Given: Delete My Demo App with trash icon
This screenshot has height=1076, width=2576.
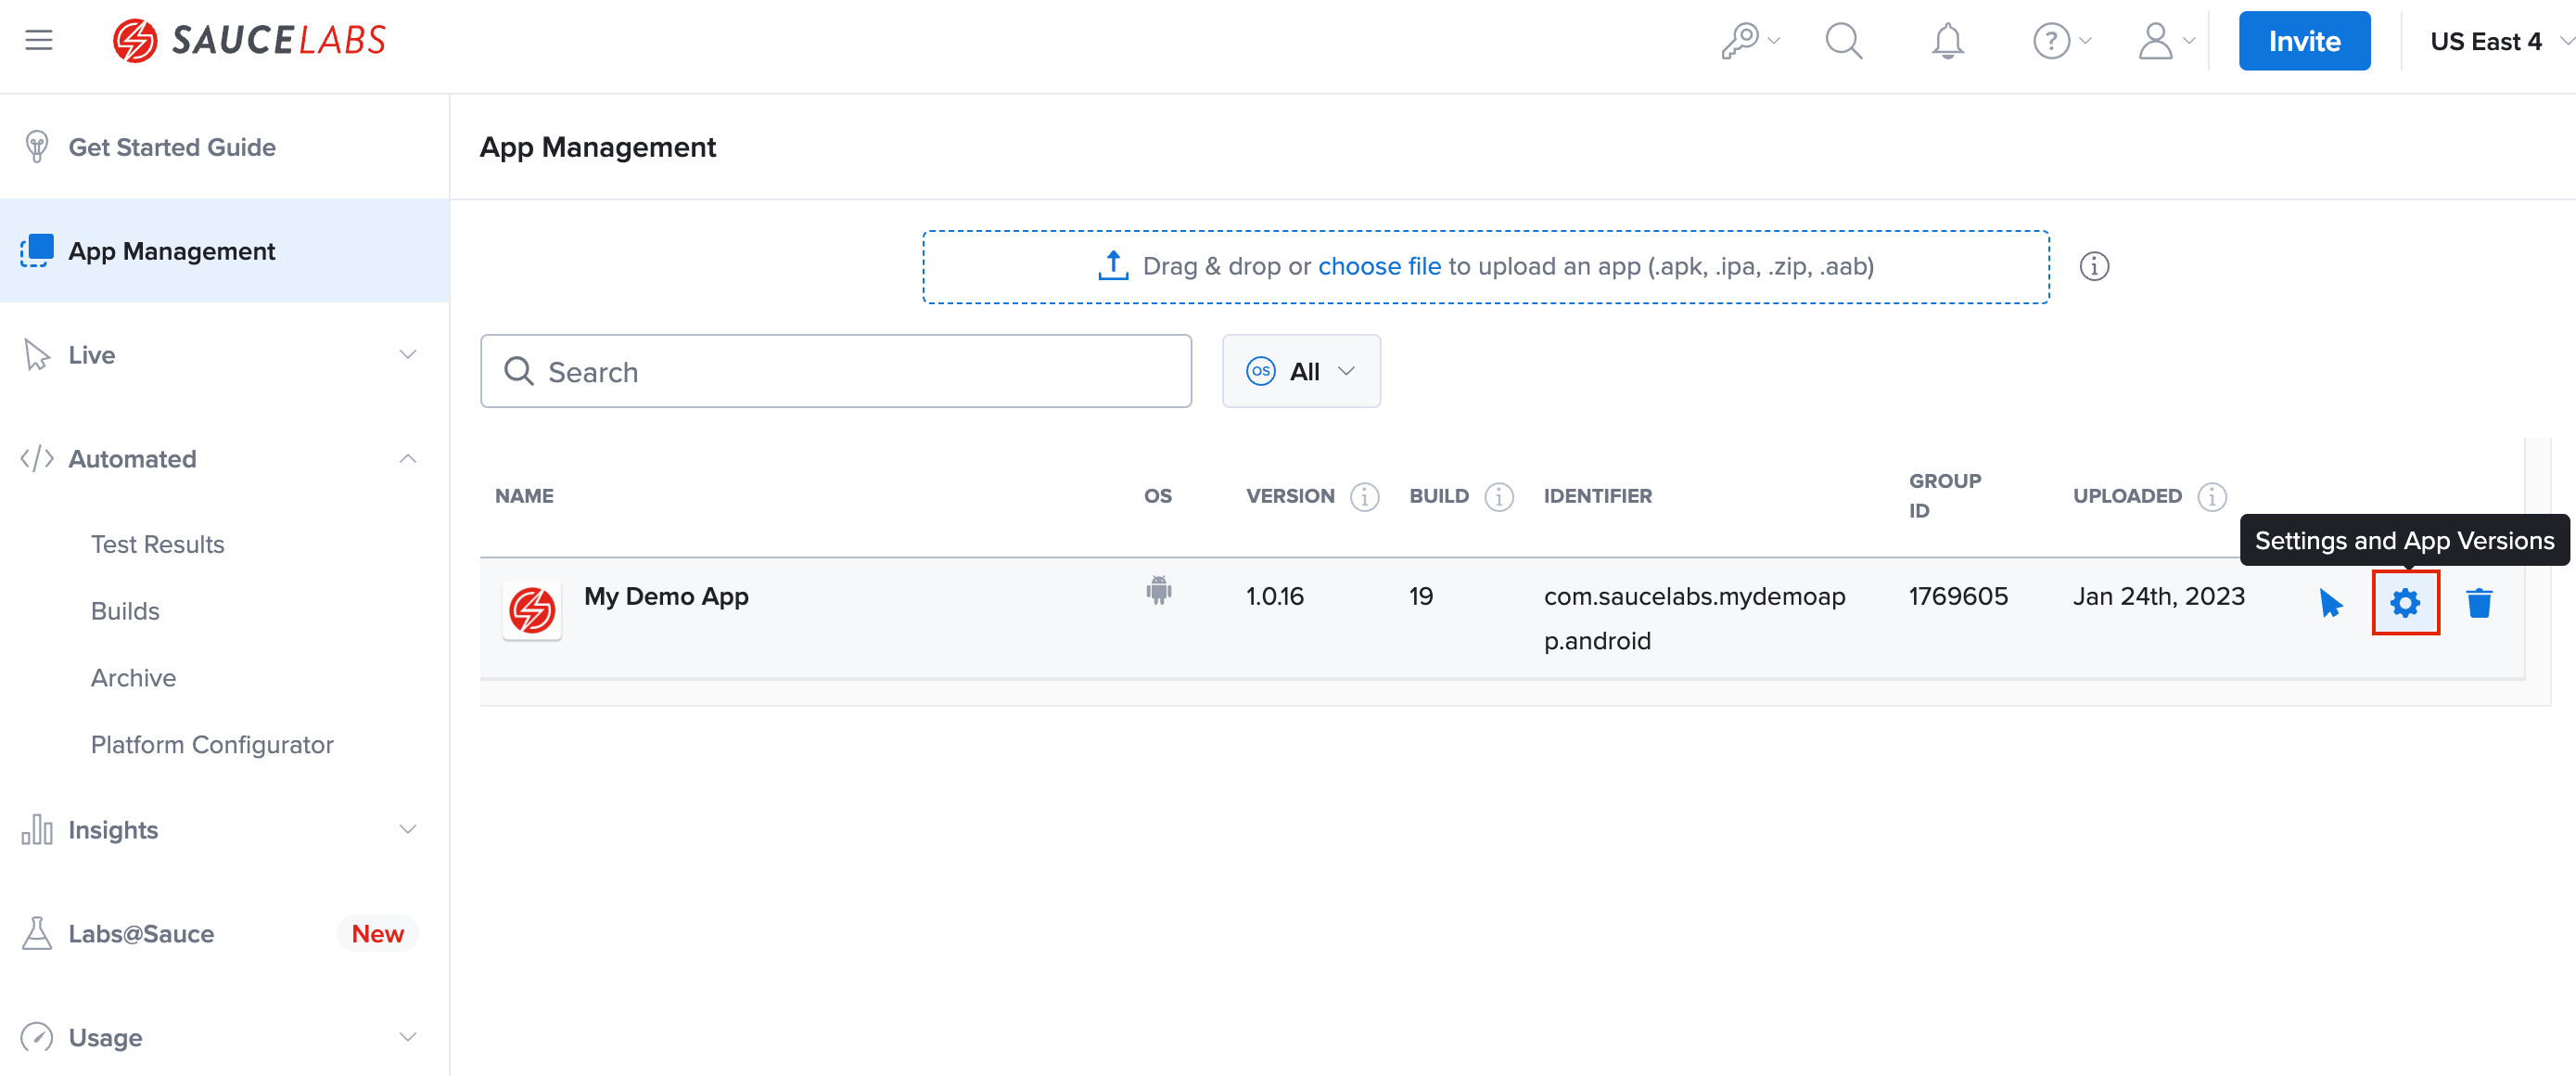Looking at the screenshot, I should (2478, 603).
